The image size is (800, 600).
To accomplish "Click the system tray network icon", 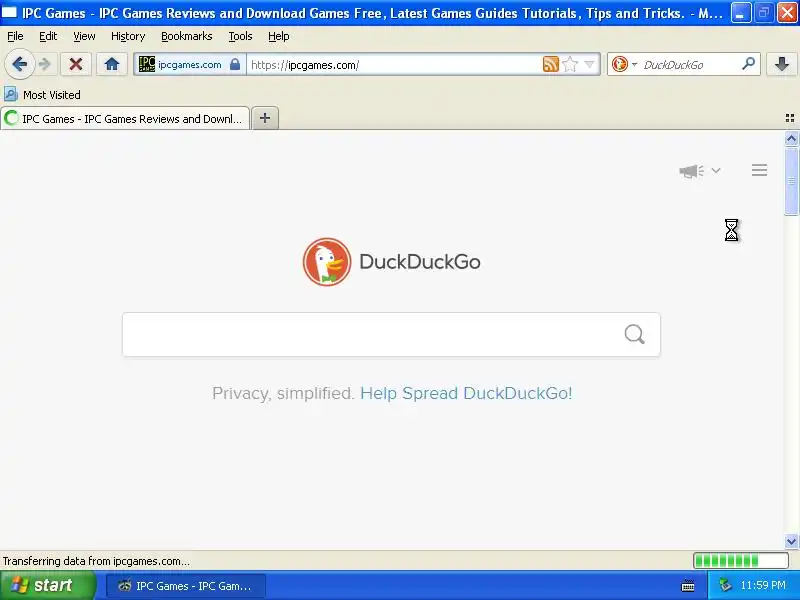I will click(x=725, y=585).
